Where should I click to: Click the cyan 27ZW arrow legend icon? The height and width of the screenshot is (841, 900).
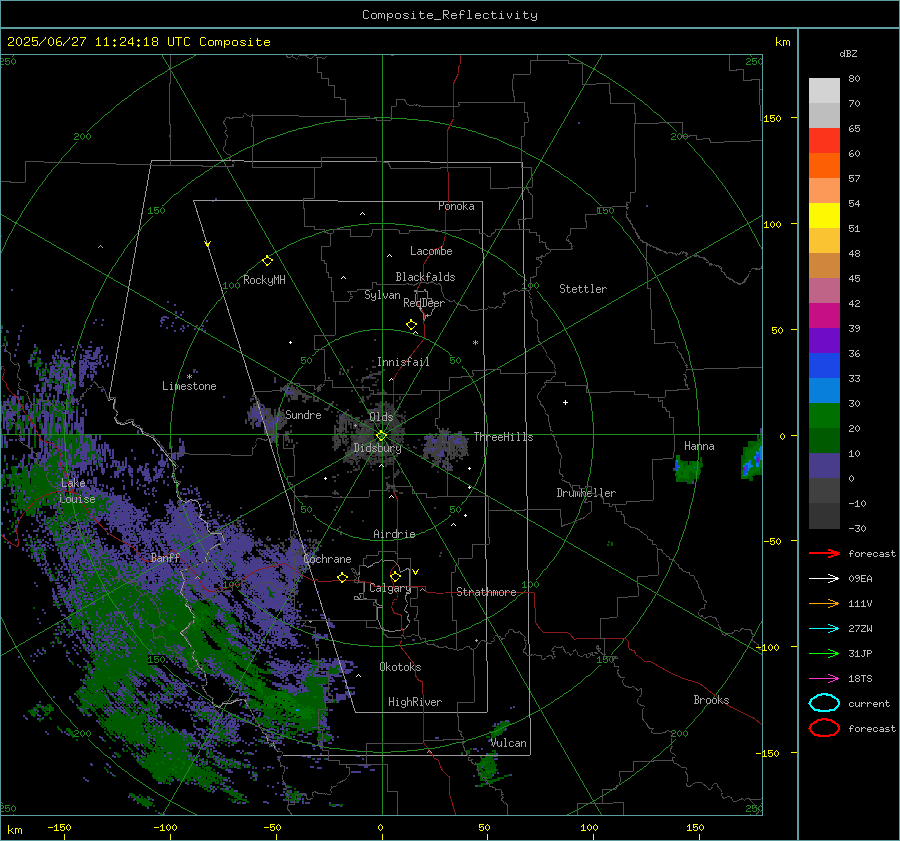click(824, 628)
